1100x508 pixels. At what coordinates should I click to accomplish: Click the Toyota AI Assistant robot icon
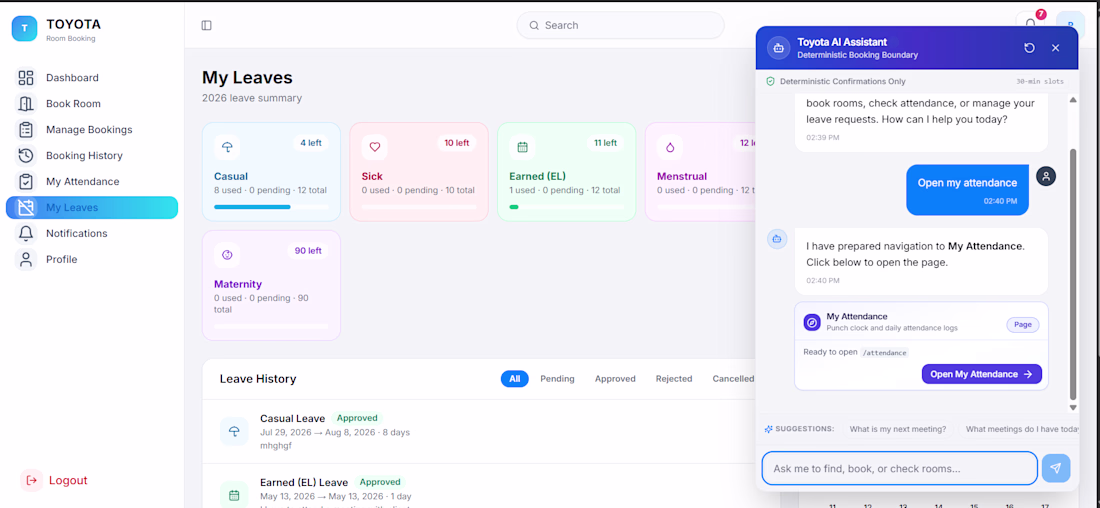point(778,48)
